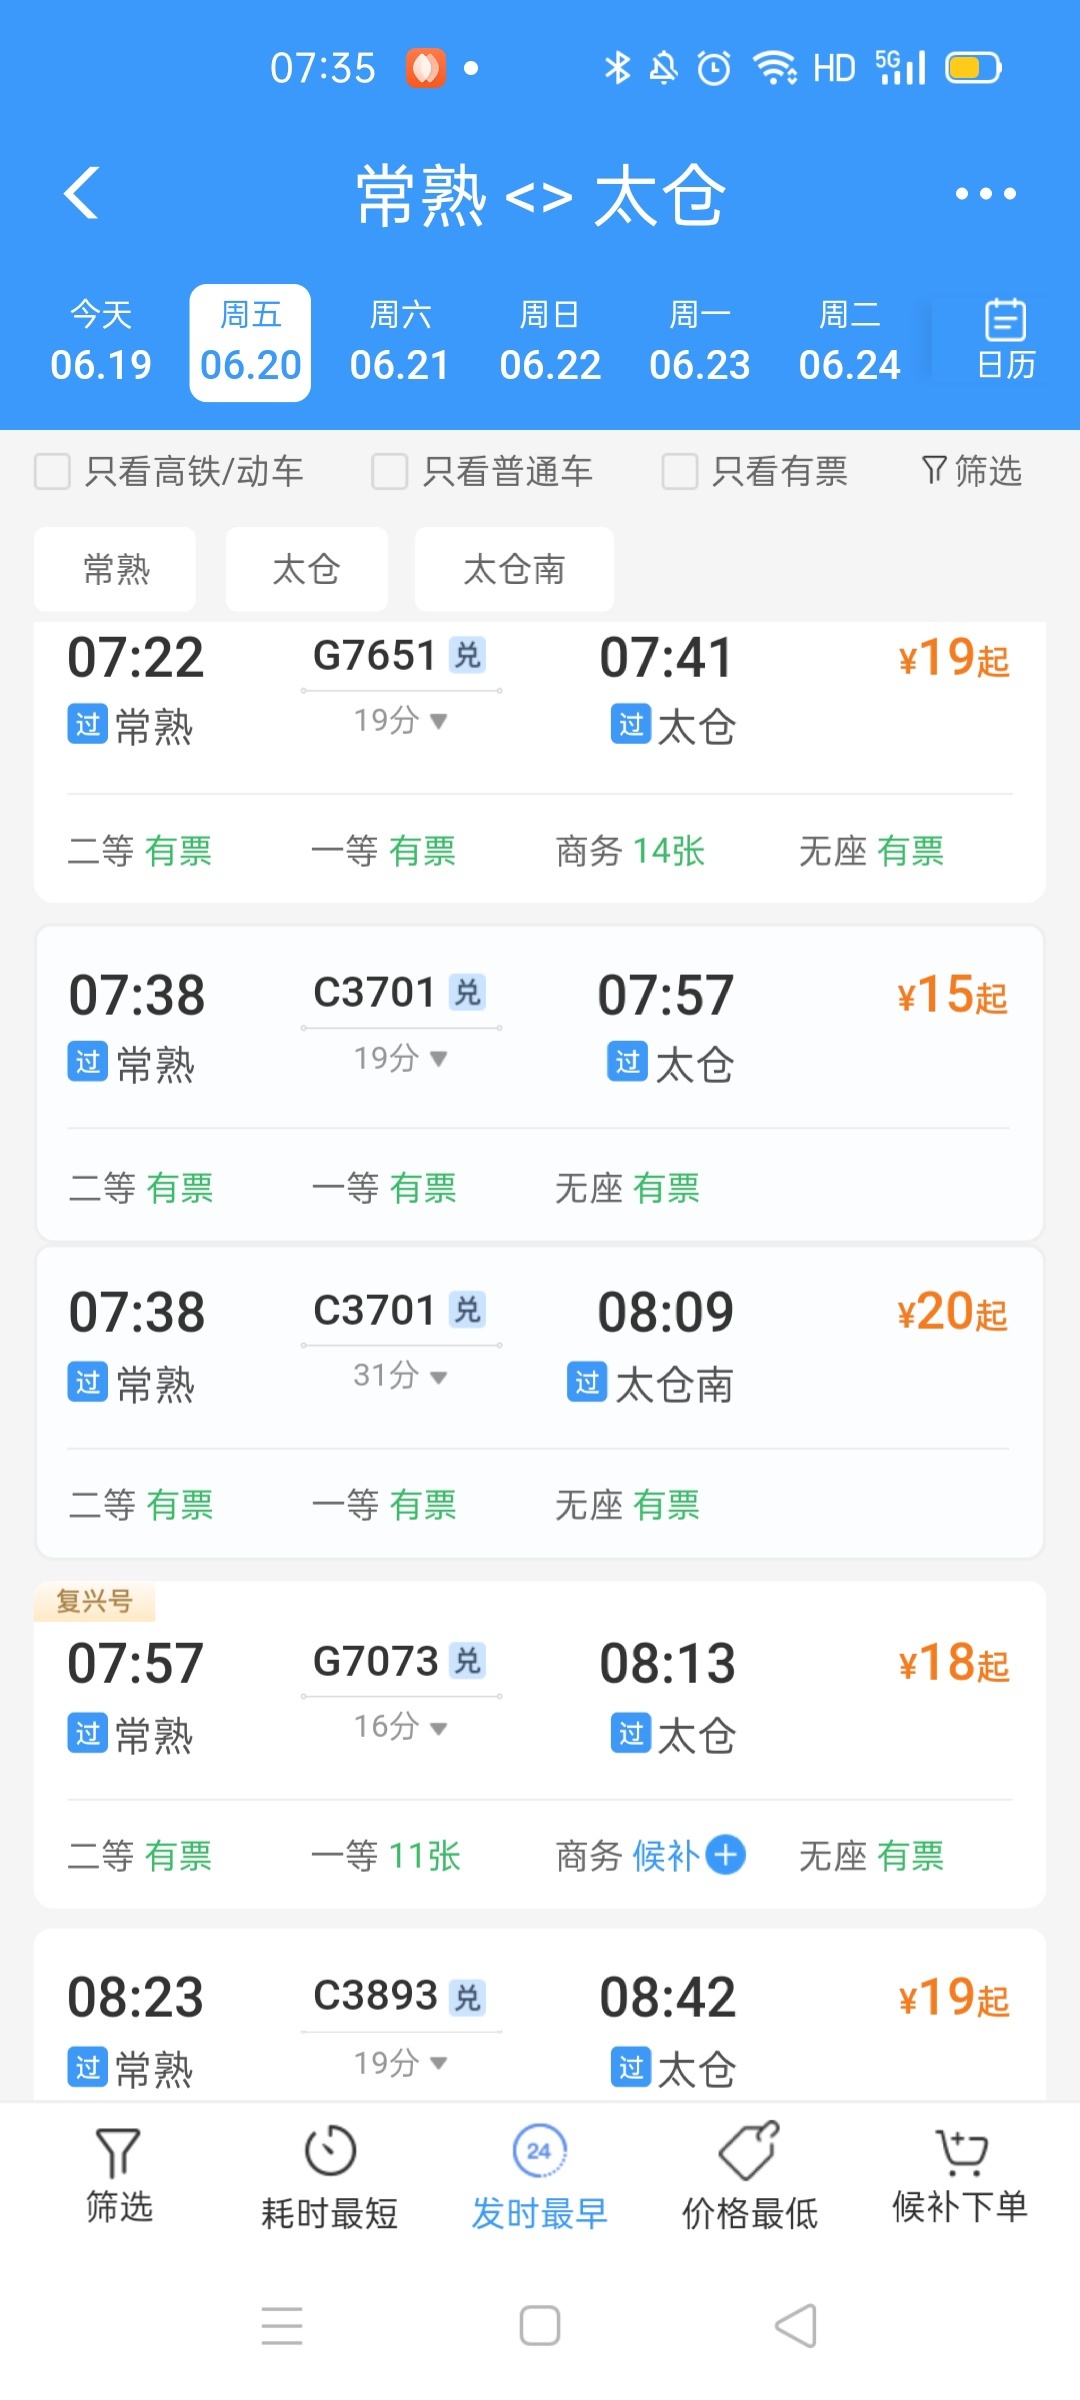Tap plus icon beside business class waitlist
This screenshot has height=2400, width=1080.
726,1855
